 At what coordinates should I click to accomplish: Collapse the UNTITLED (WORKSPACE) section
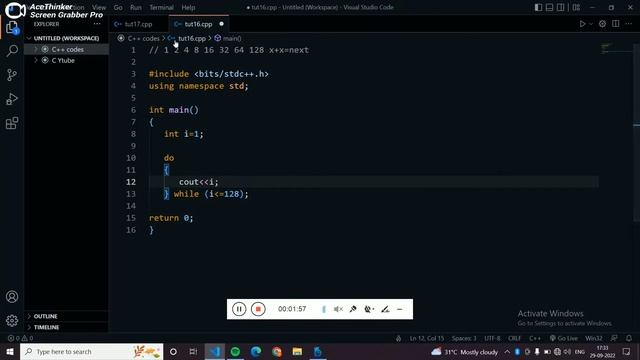click(x=67, y=38)
